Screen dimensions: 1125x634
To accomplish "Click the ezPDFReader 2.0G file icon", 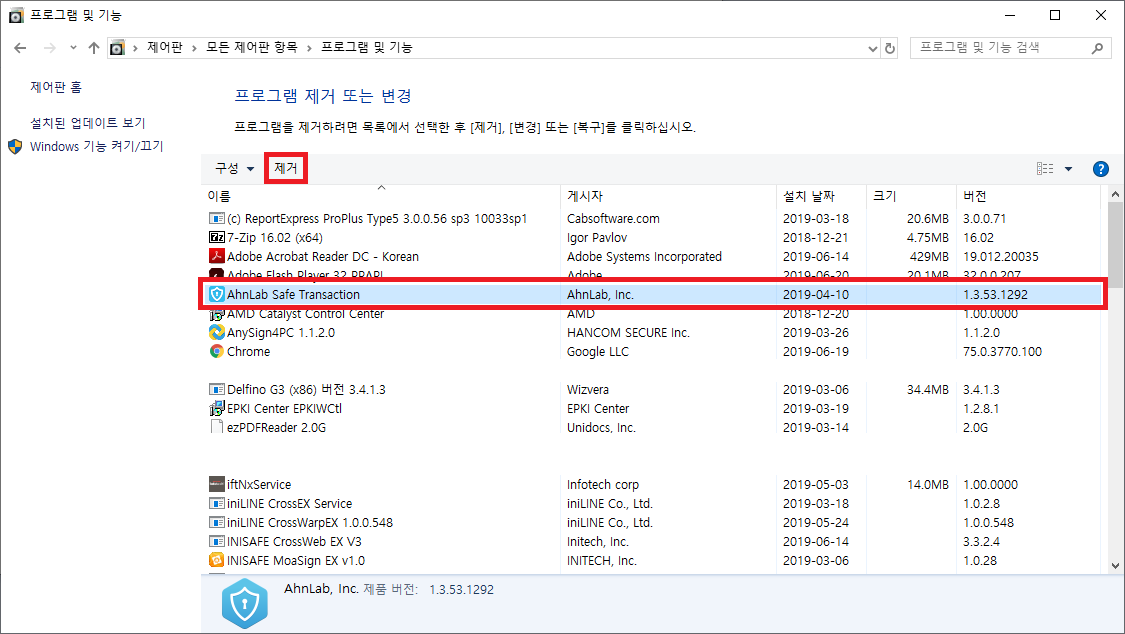I will click(216, 427).
